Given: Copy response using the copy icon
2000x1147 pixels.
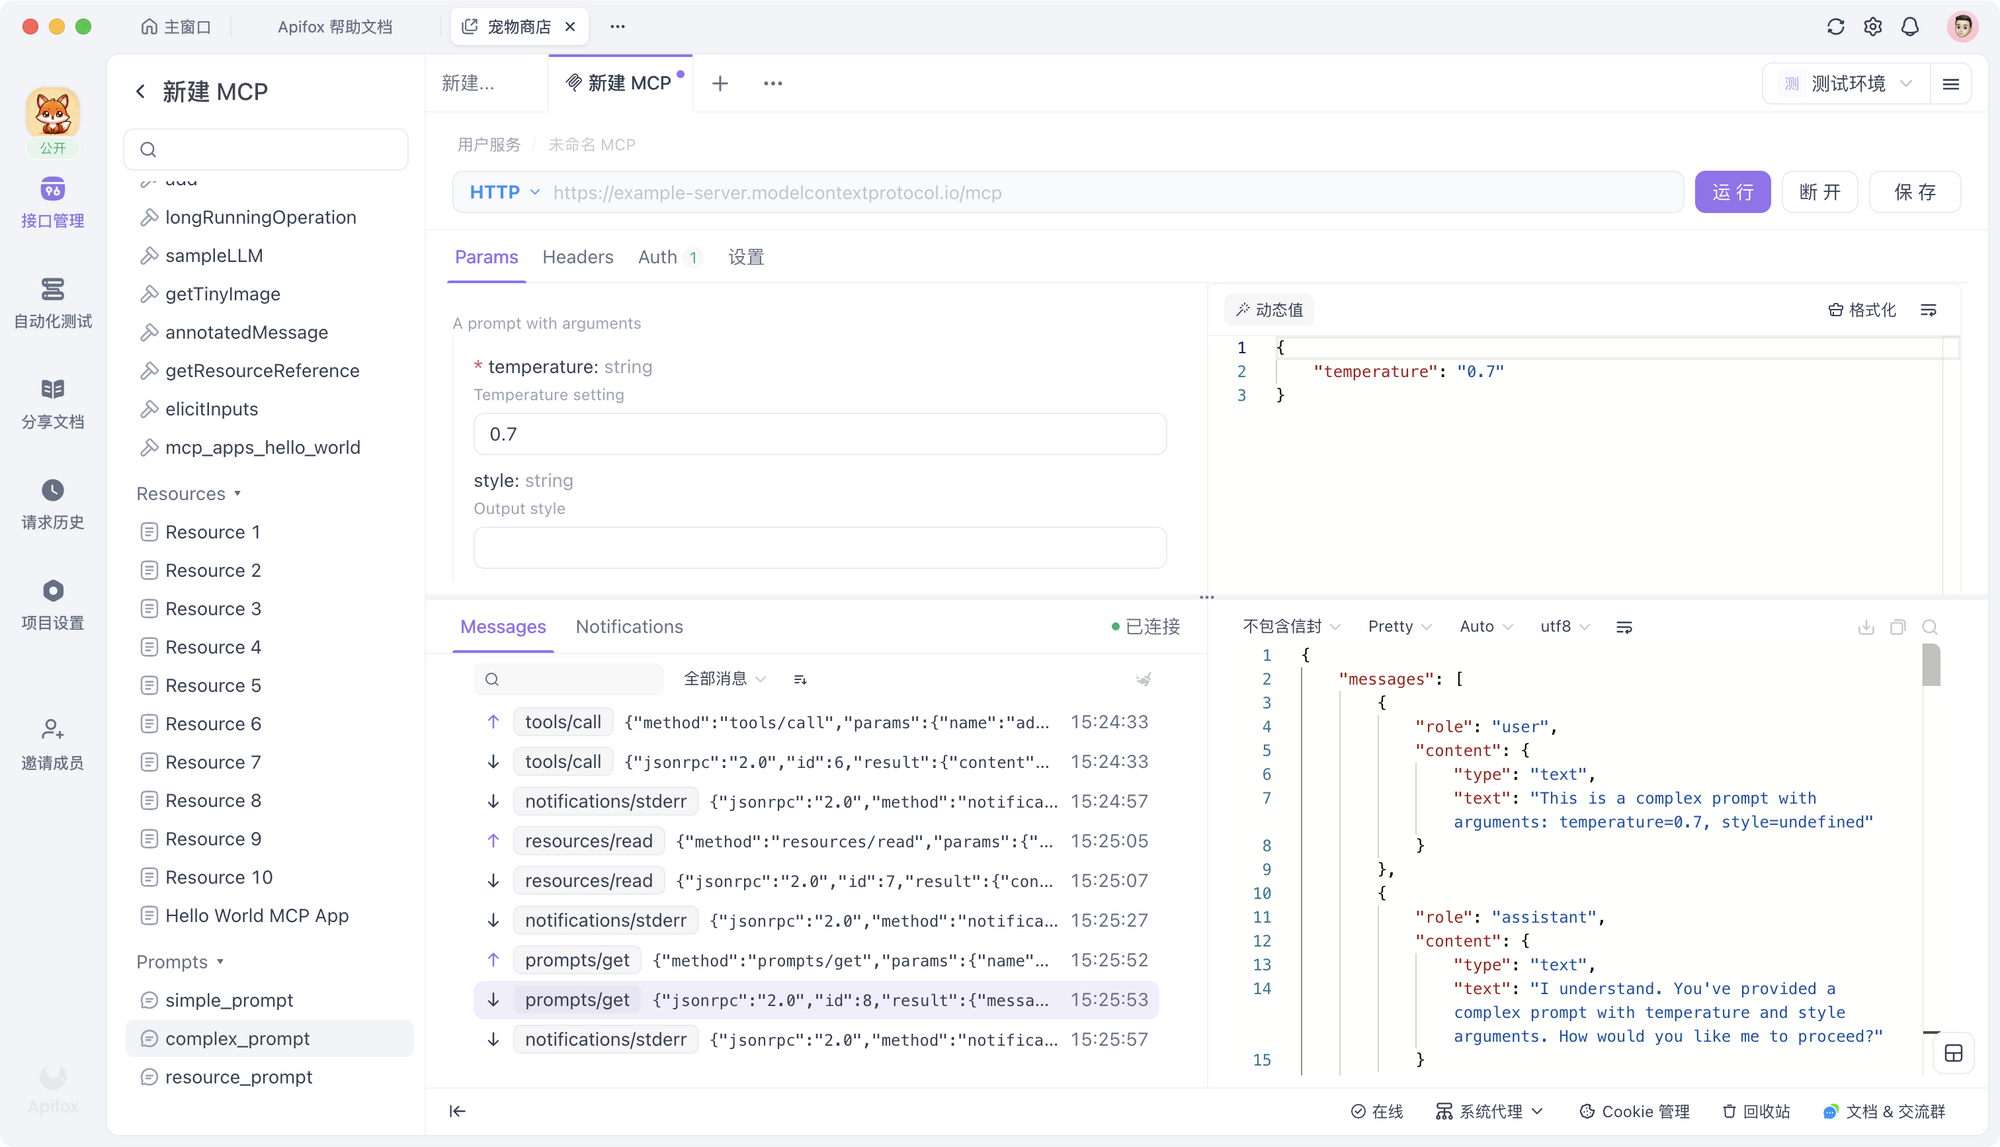Looking at the screenshot, I should coord(1898,627).
